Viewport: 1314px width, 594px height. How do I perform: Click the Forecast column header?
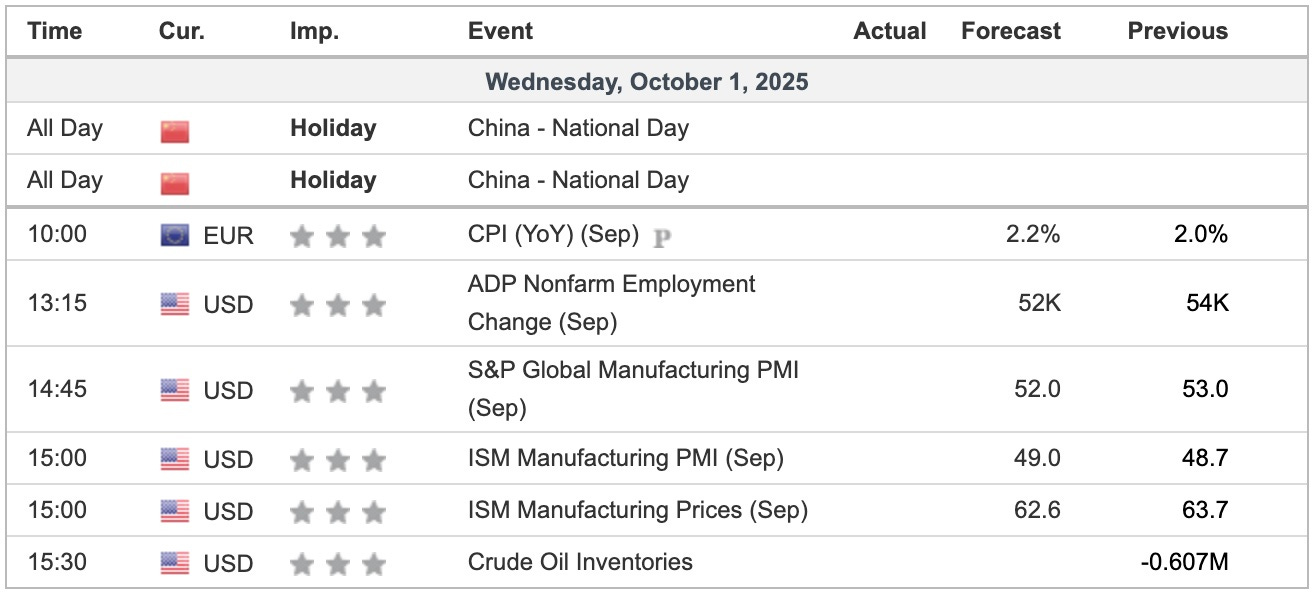[1010, 31]
